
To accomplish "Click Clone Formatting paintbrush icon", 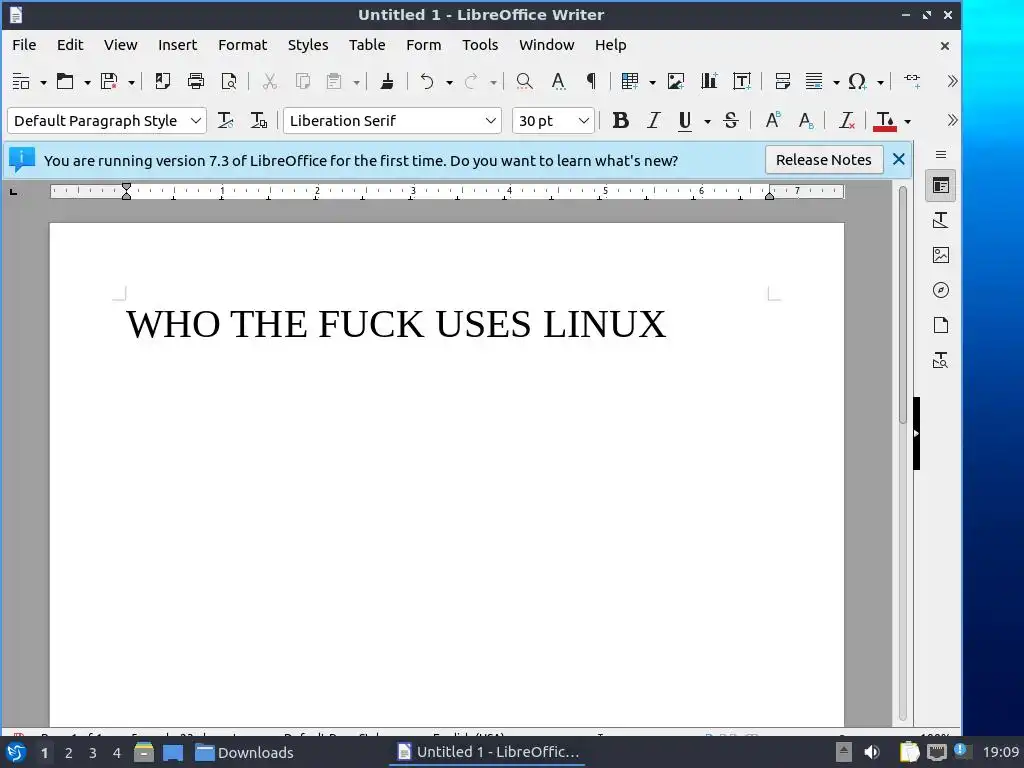I will point(387,81).
